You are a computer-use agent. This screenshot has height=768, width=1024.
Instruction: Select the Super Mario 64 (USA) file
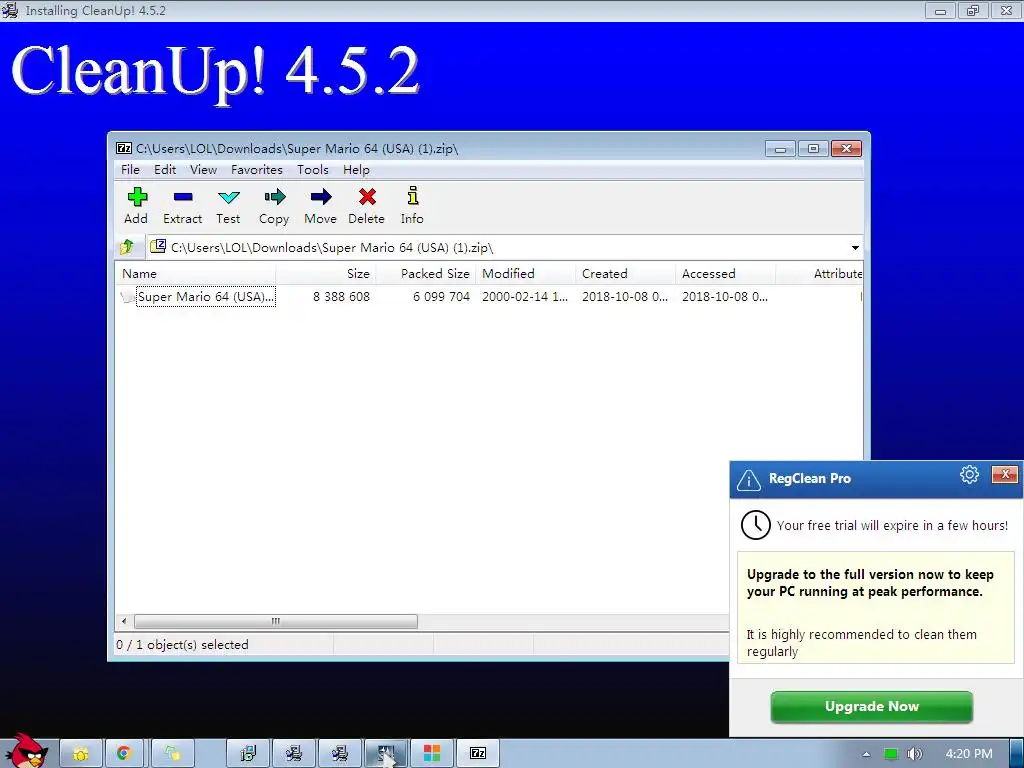(206, 296)
